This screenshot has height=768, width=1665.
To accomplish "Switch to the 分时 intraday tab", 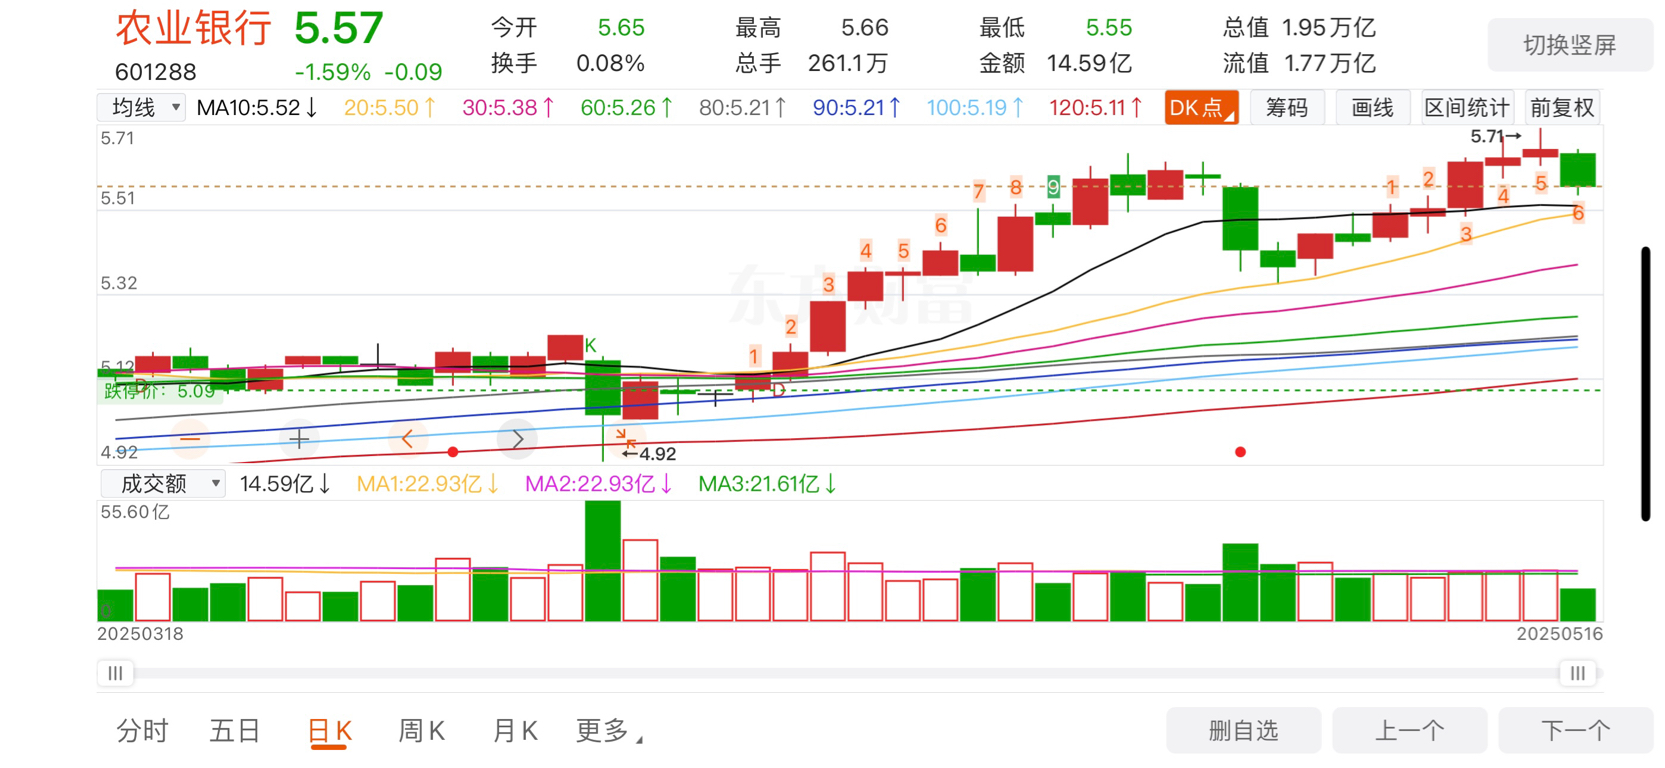I will pyautogui.click(x=142, y=731).
